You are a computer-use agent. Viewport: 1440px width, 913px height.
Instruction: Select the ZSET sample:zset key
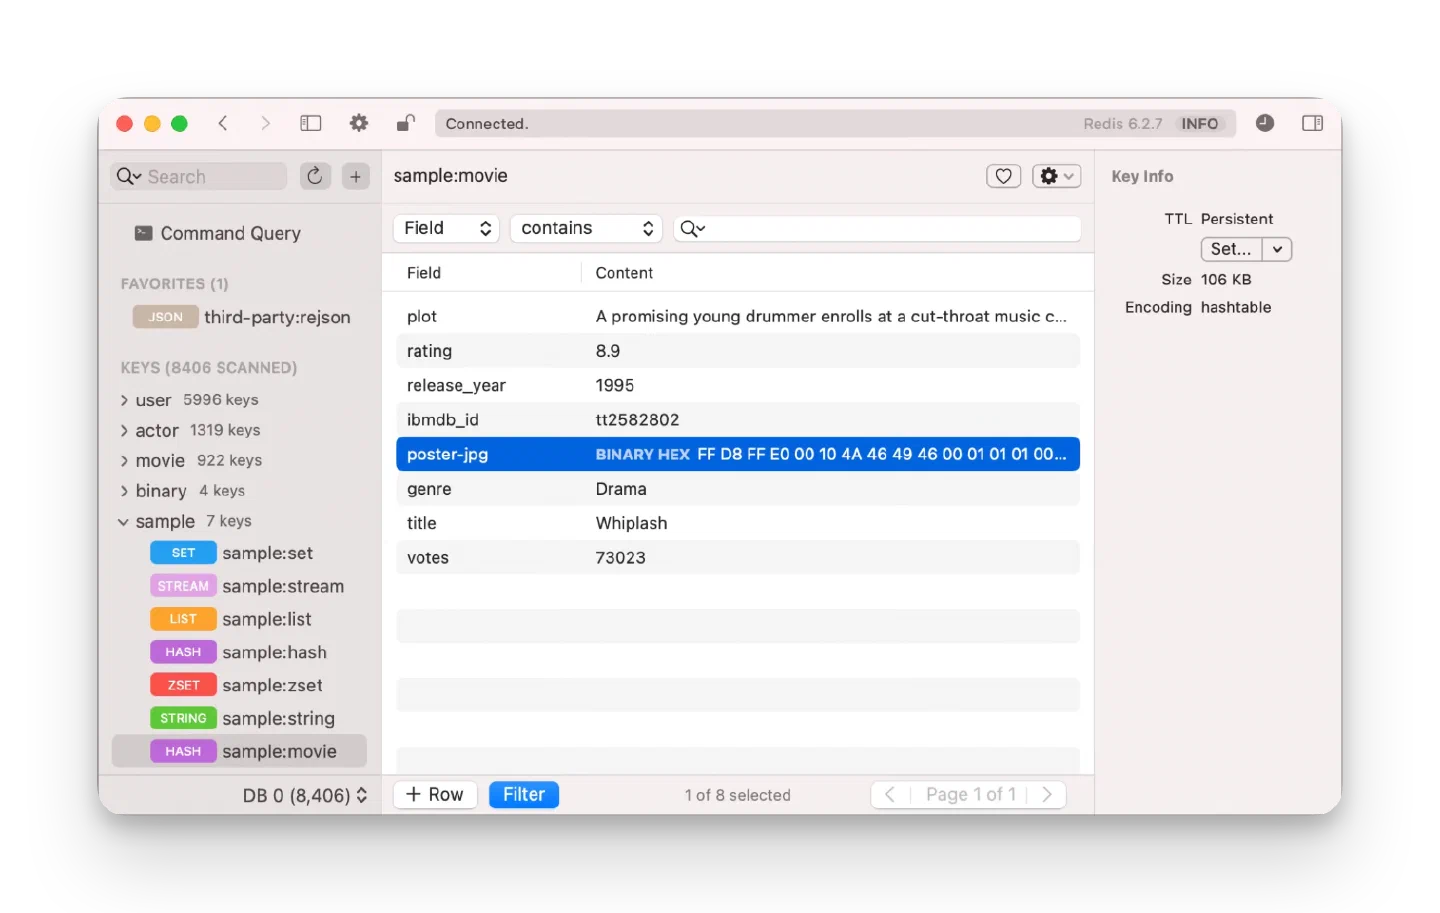coord(237,685)
